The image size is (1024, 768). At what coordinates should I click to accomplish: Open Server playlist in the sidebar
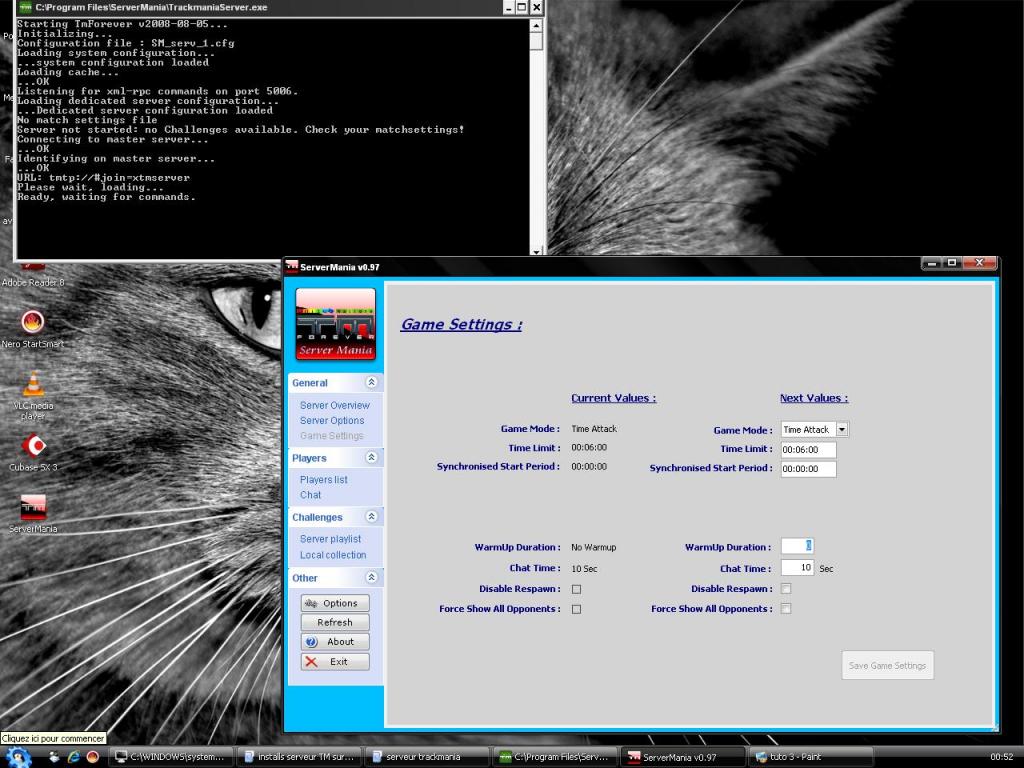pos(330,539)
